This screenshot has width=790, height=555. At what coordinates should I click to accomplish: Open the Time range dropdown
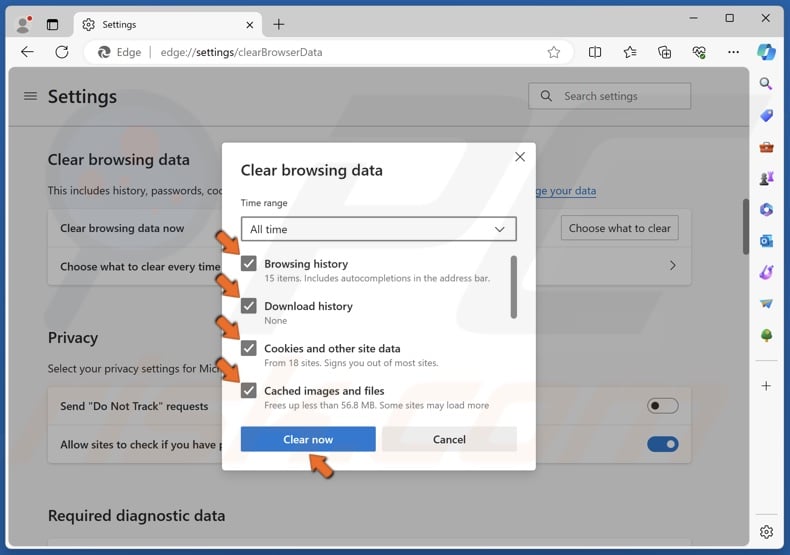[378, 229]
